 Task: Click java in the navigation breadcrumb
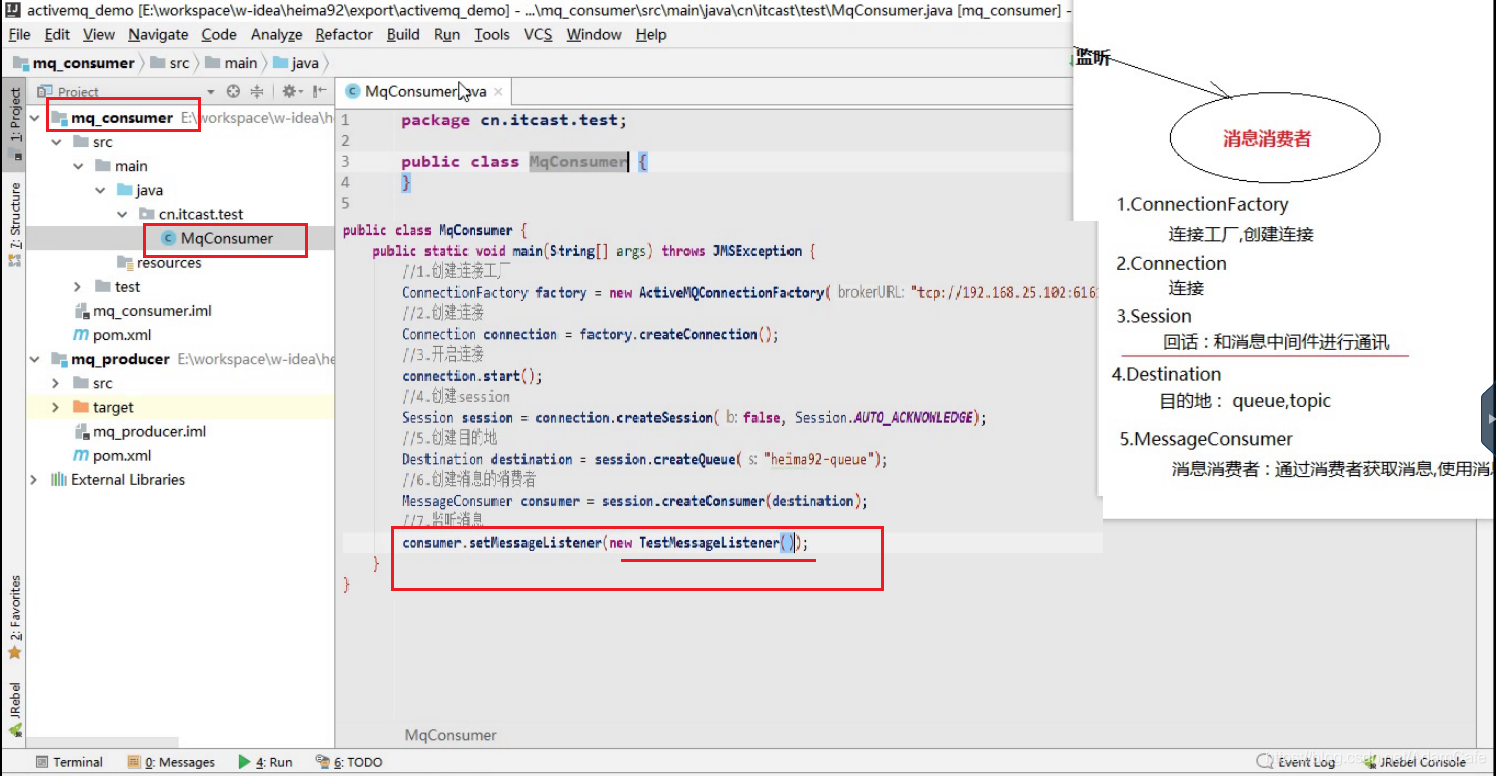pos(296,63)
